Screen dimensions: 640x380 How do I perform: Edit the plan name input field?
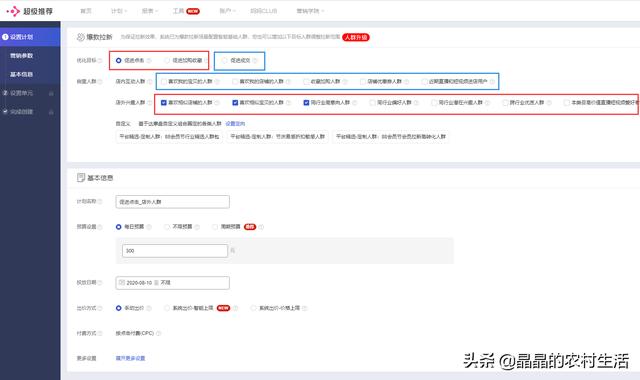173,202
